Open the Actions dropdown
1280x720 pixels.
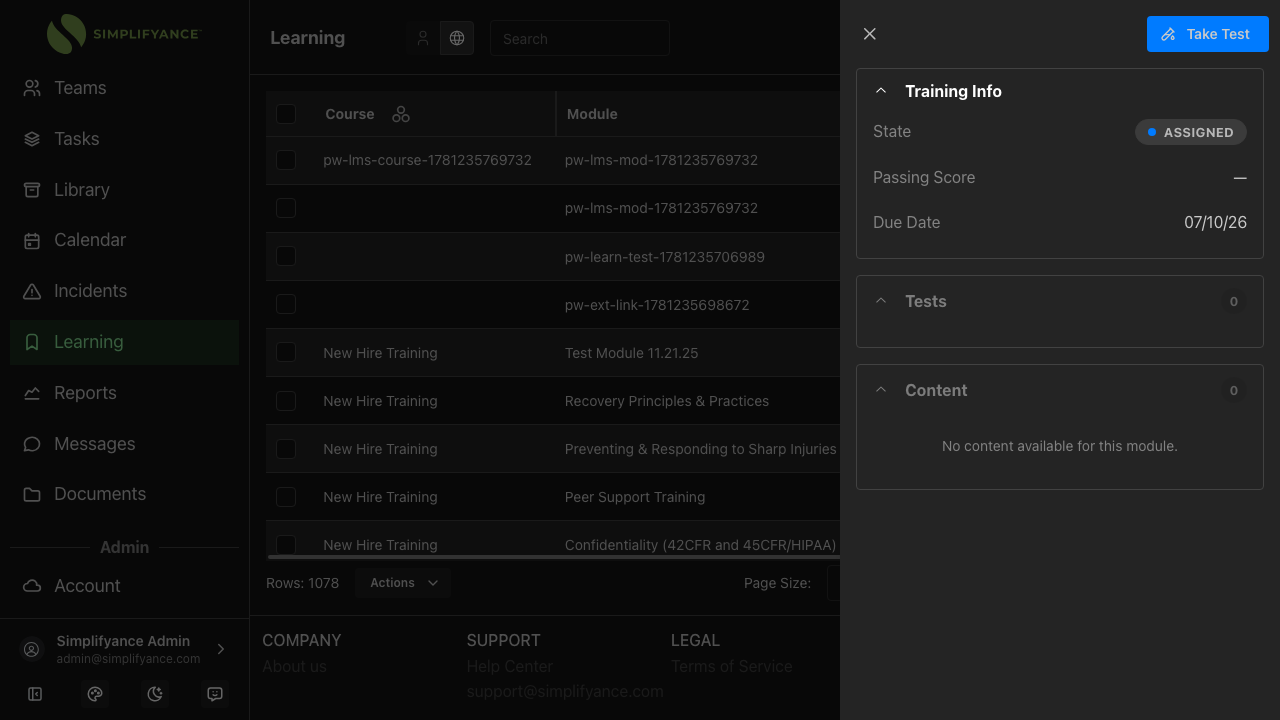(x=403, y=583)
